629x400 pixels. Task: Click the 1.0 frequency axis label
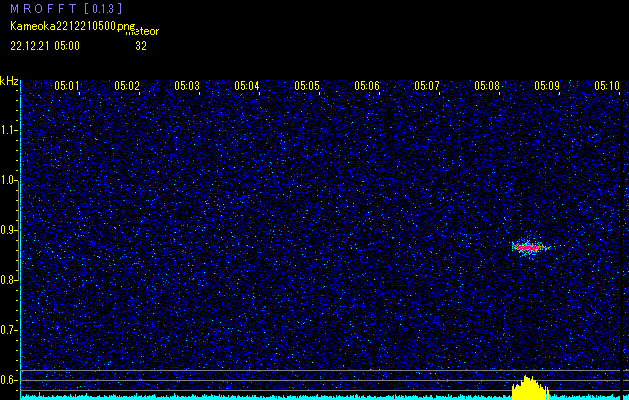click(9, 180)
